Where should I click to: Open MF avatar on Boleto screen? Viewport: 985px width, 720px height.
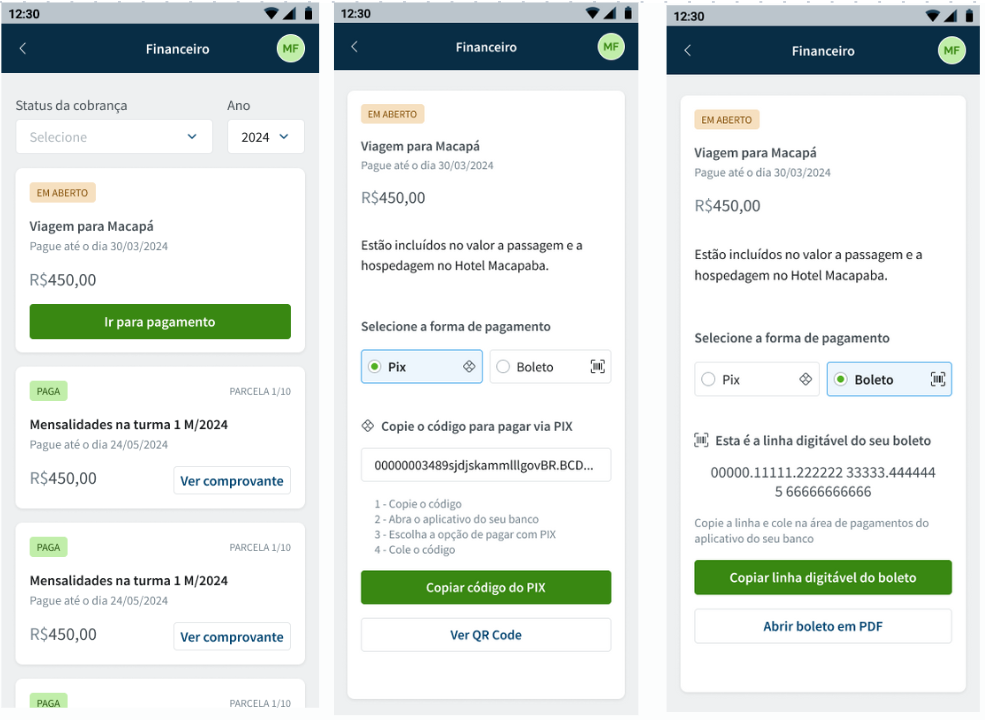tap(951, 50)
